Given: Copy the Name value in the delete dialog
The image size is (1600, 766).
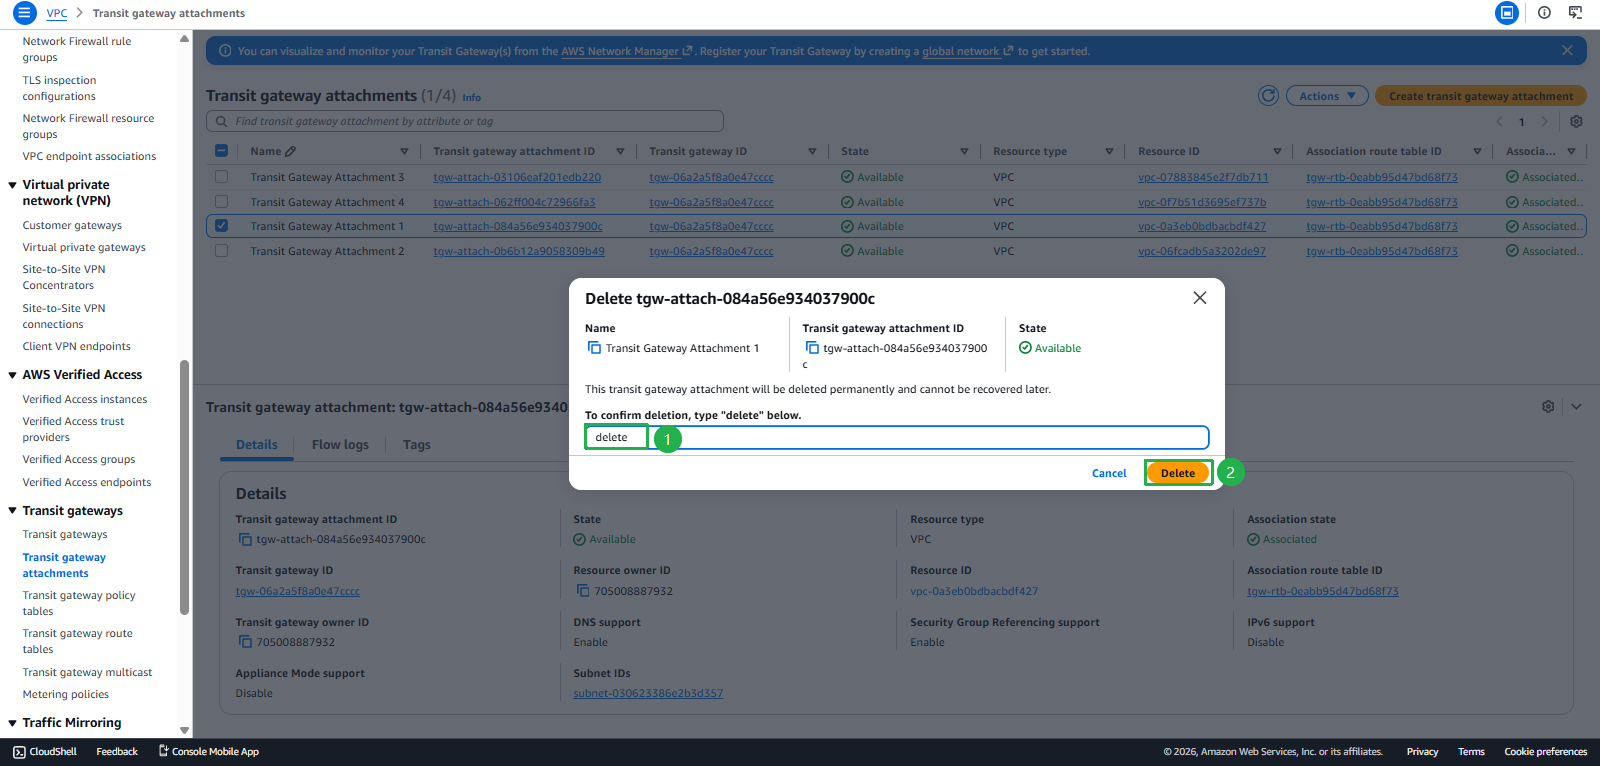Looking at the screenshot, I should (594, 348).
